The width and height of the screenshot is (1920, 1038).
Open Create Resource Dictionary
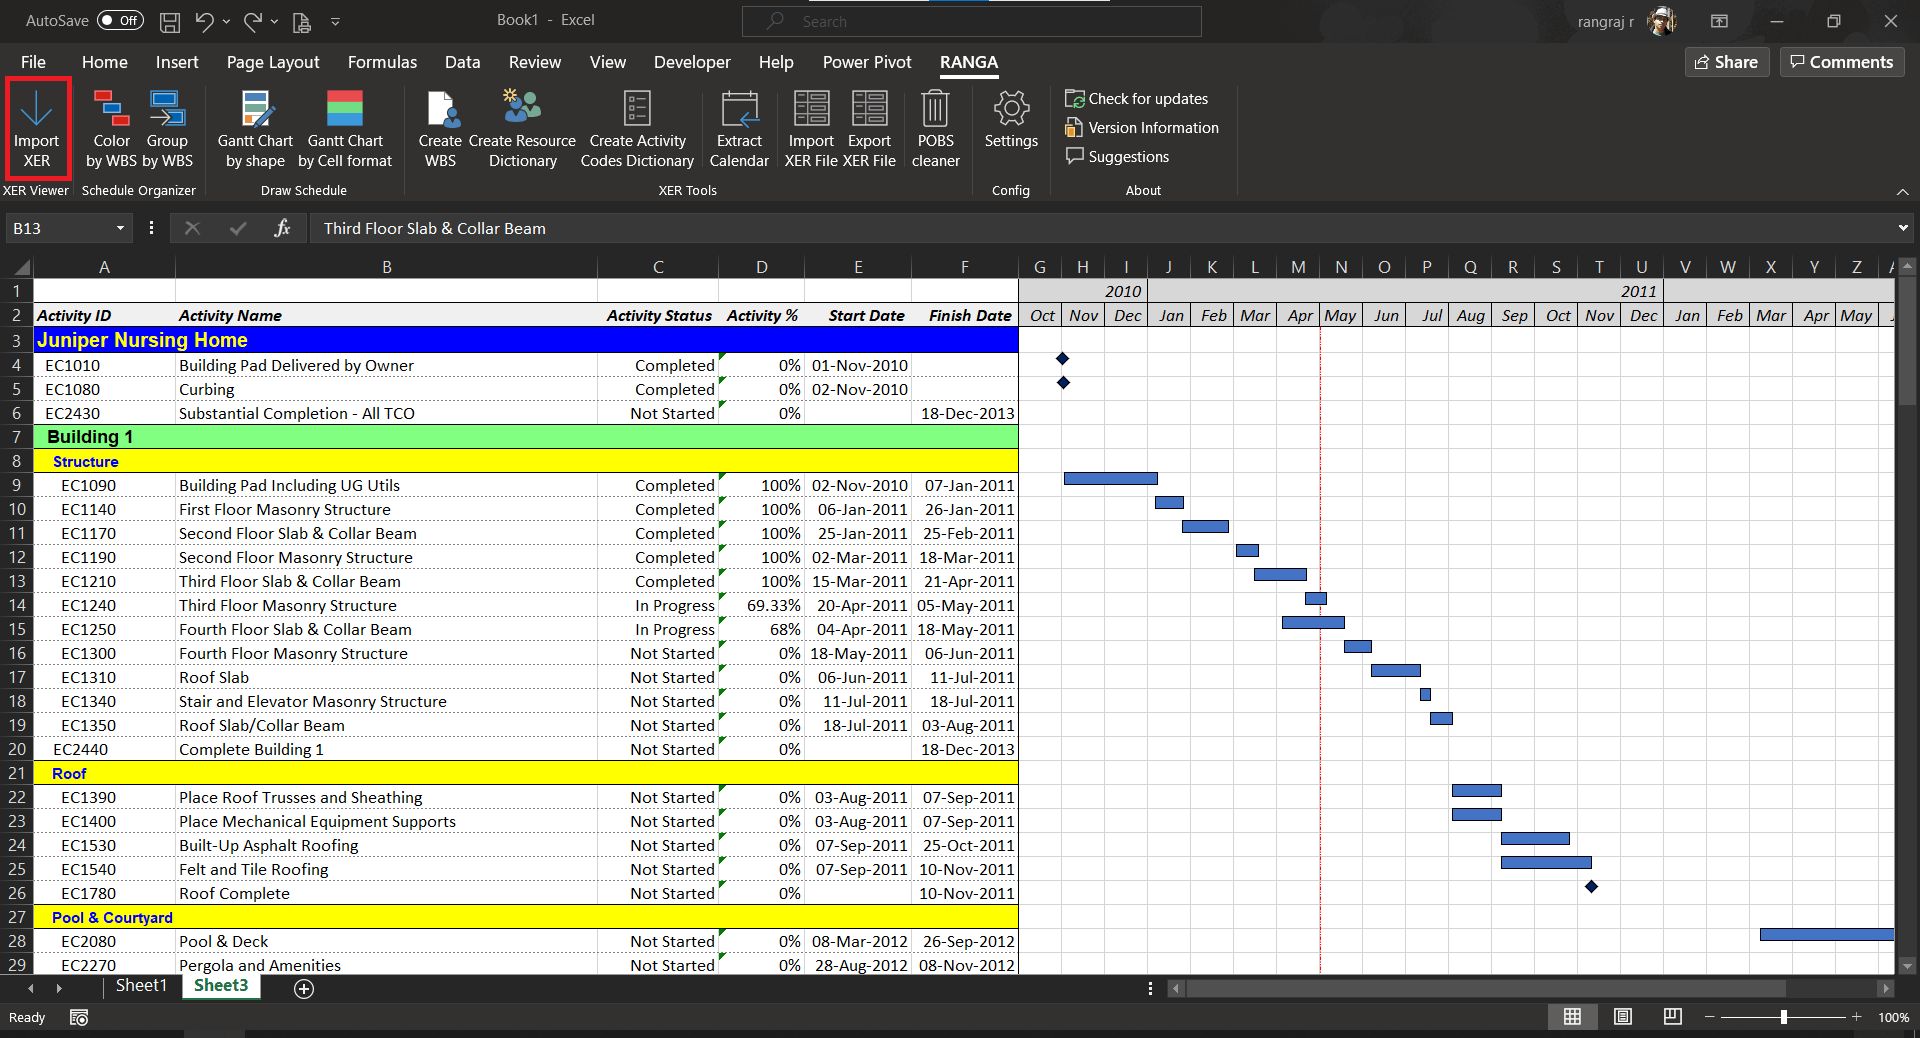click(521, 128)
